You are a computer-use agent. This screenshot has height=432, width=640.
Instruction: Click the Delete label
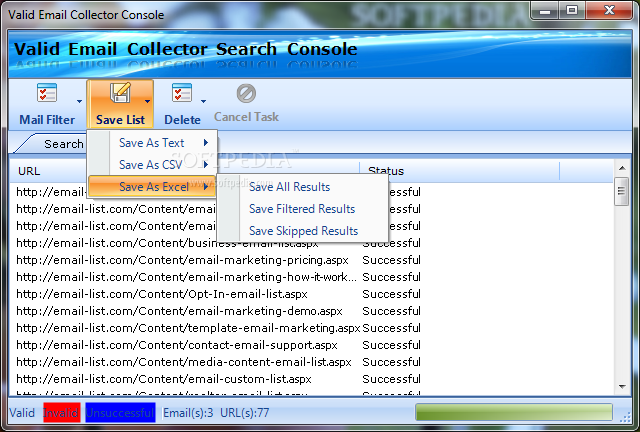click(182, 120)
